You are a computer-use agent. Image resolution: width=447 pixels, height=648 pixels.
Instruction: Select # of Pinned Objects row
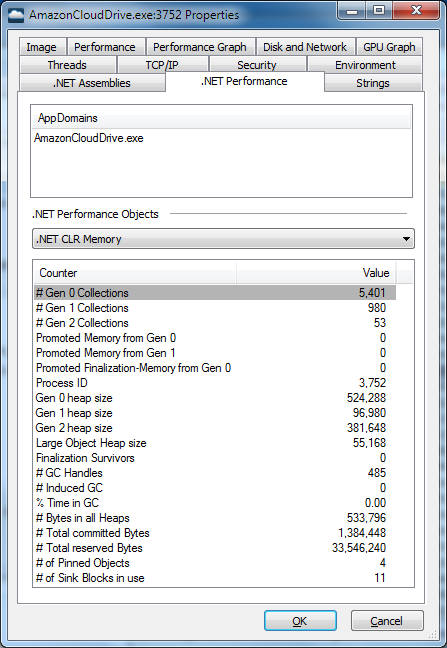215,563
